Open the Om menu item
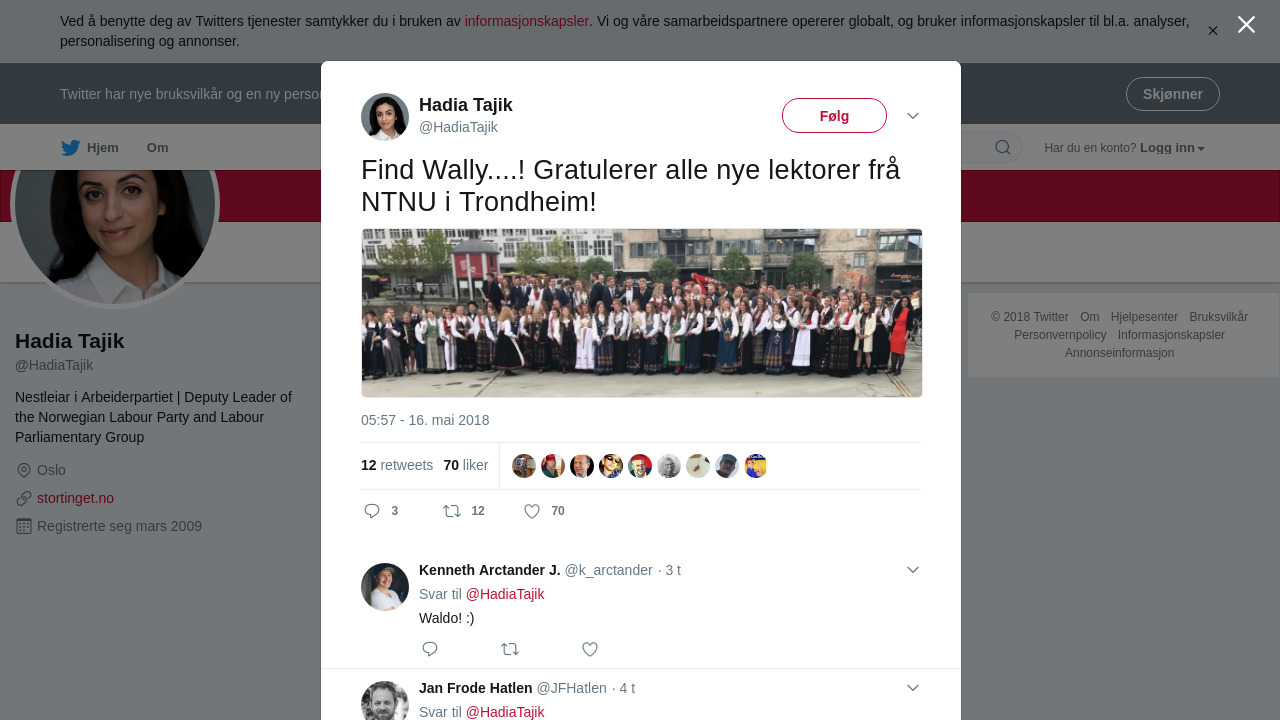This screenshot has width=1280, height=720. click(x=158, y=148)
